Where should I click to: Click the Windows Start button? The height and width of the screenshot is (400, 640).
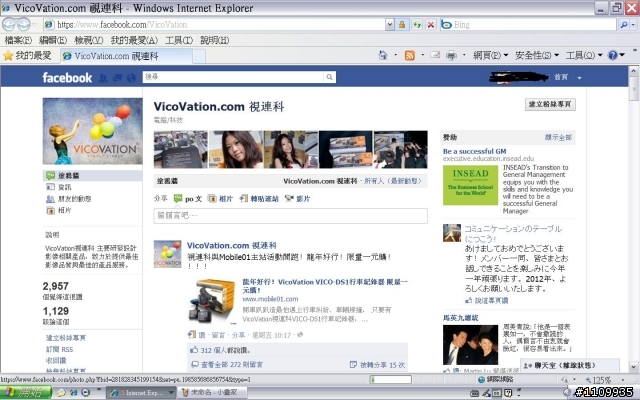click(26, 393)
